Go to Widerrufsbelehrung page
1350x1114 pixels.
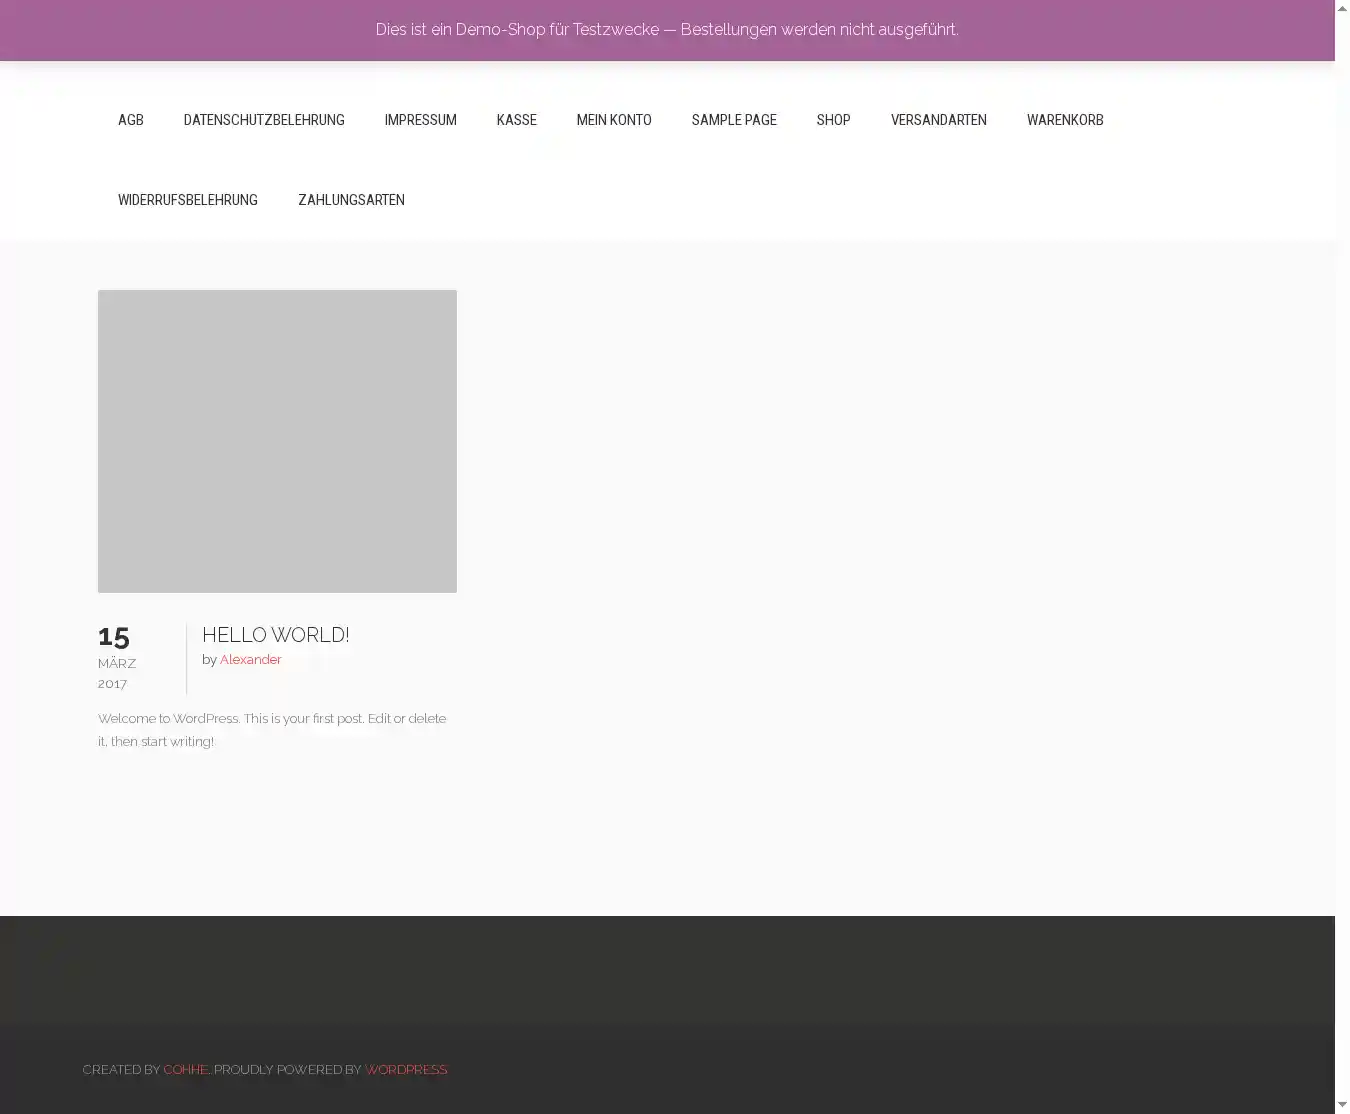click(188, 200)
